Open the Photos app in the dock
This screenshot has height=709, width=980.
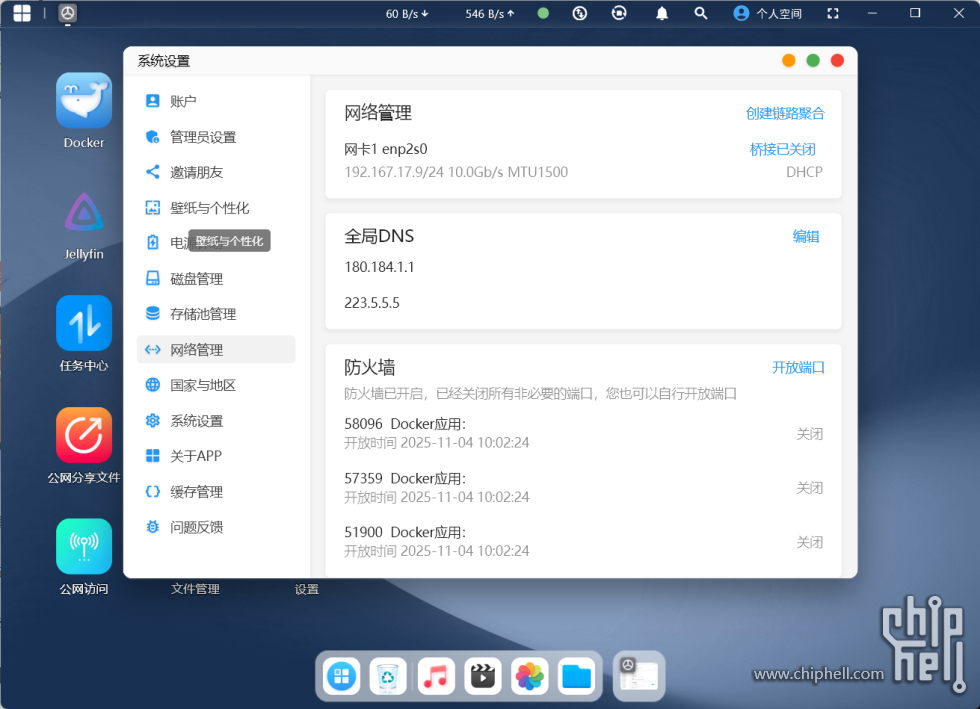coord(529,676)
